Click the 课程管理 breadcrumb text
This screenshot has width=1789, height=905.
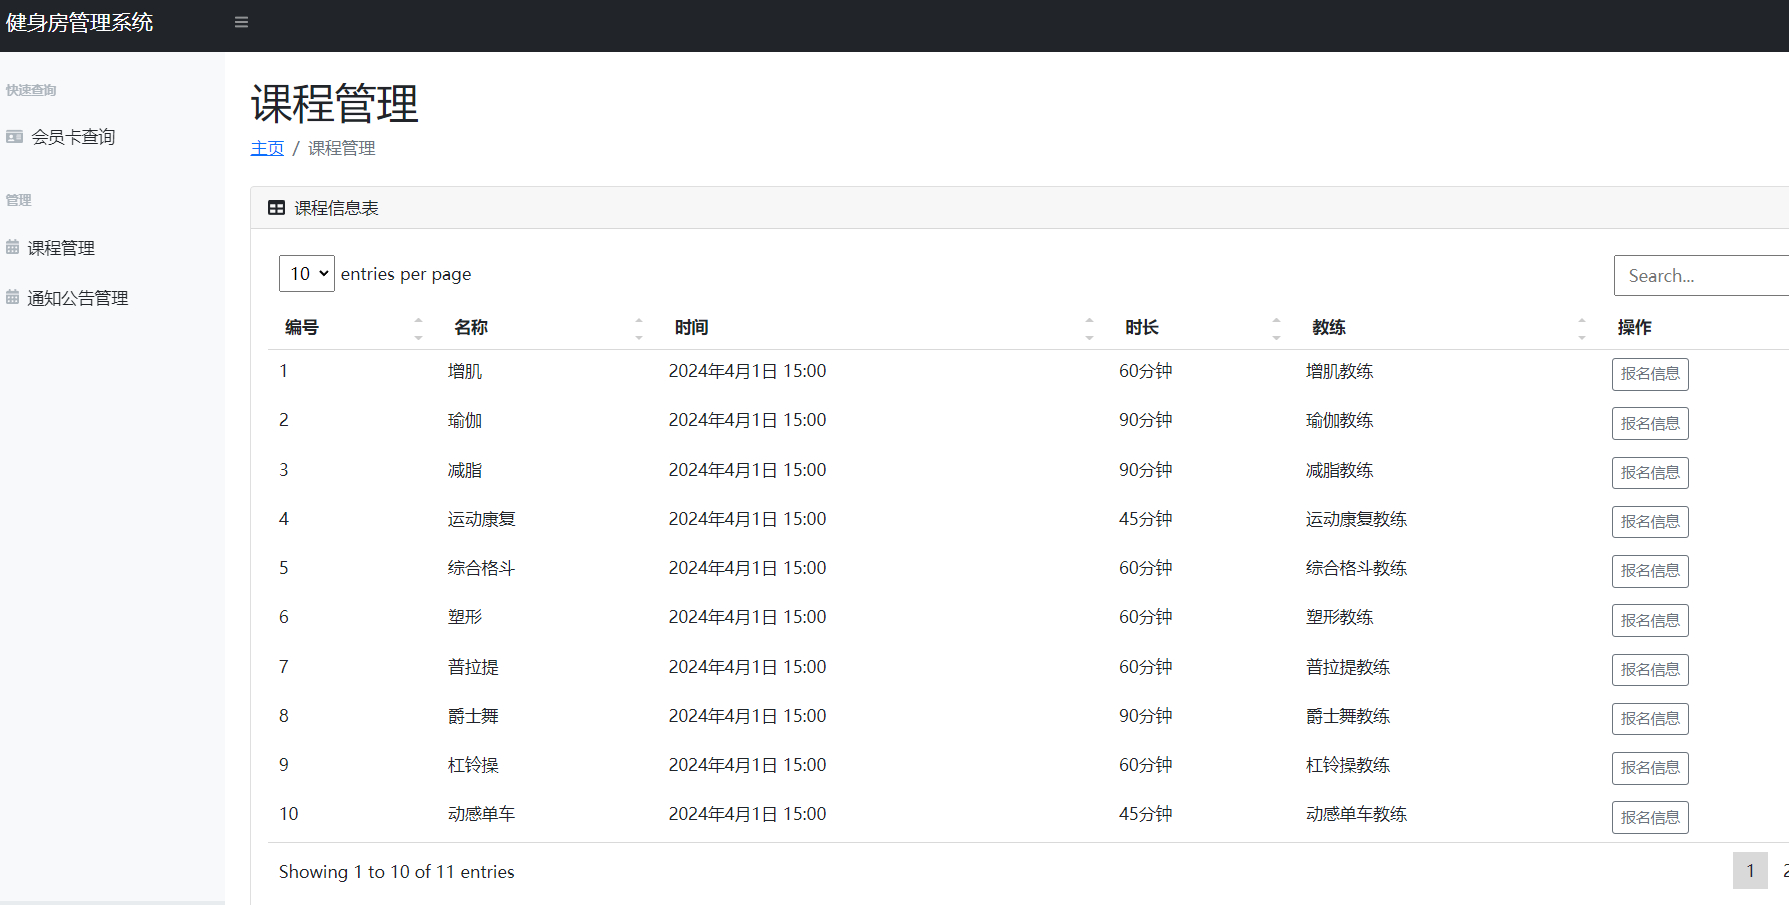(341, 148)
